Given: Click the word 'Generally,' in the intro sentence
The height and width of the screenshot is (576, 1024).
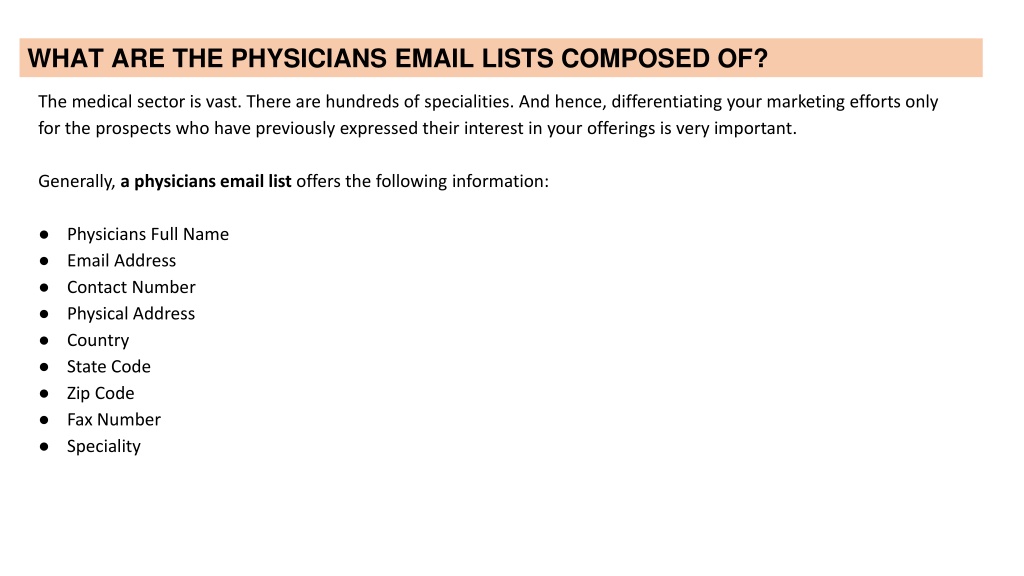Looking at the screenshot, I should pos(77,181).
